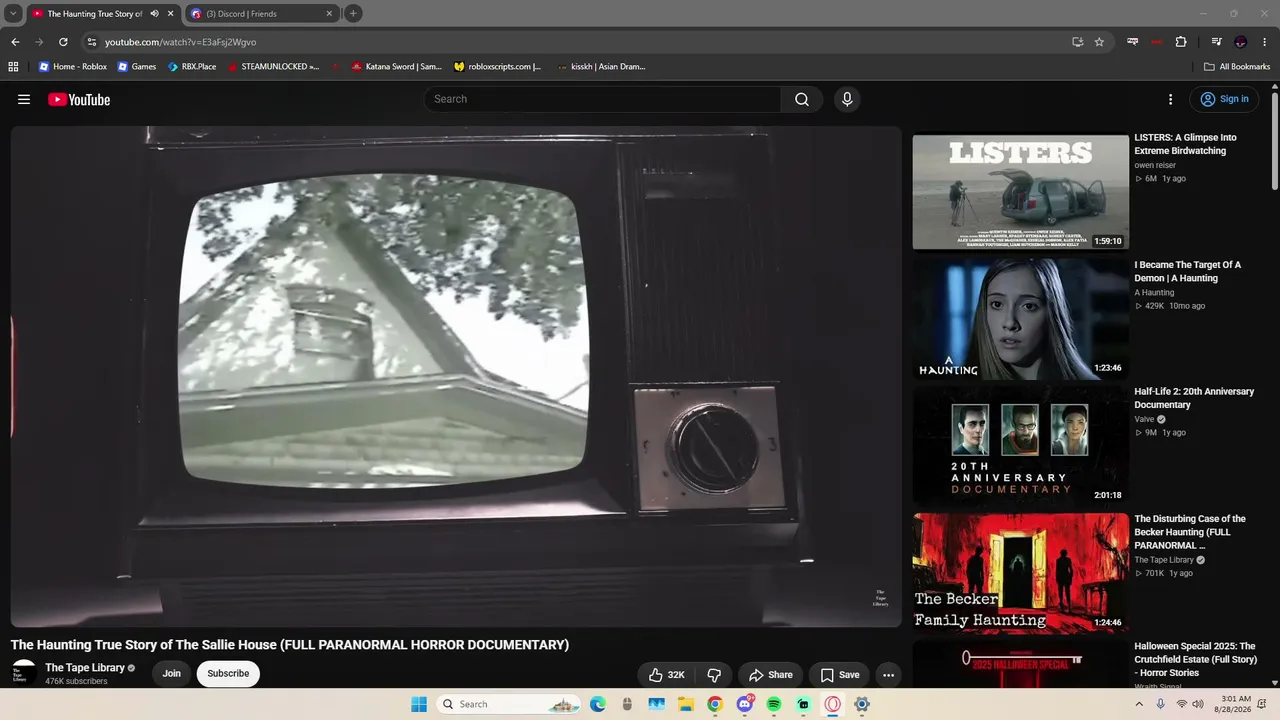Screen dimensions: 1280x720
Task: Click the video player to pause
Action: pos(456,377)
